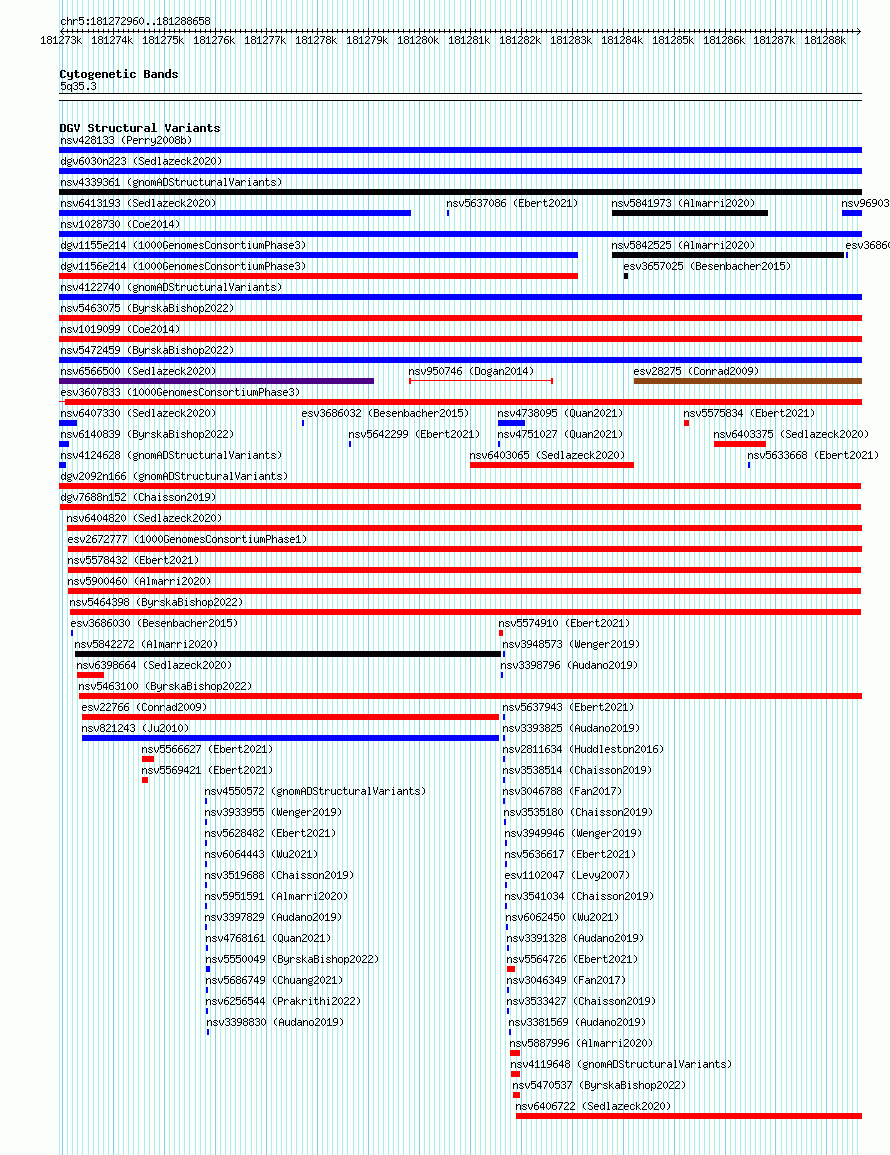This screenshot has width=890, height=1155.
Task: Open the nsv5463100 (ByrskaBishop2022) label
Action: (165, 686)
